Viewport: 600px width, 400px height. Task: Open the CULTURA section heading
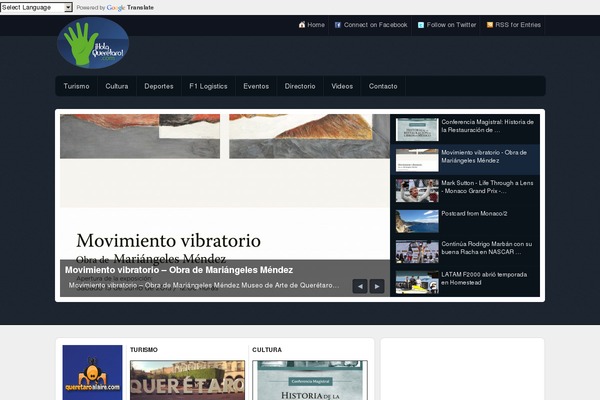click(x=267, y=350)
